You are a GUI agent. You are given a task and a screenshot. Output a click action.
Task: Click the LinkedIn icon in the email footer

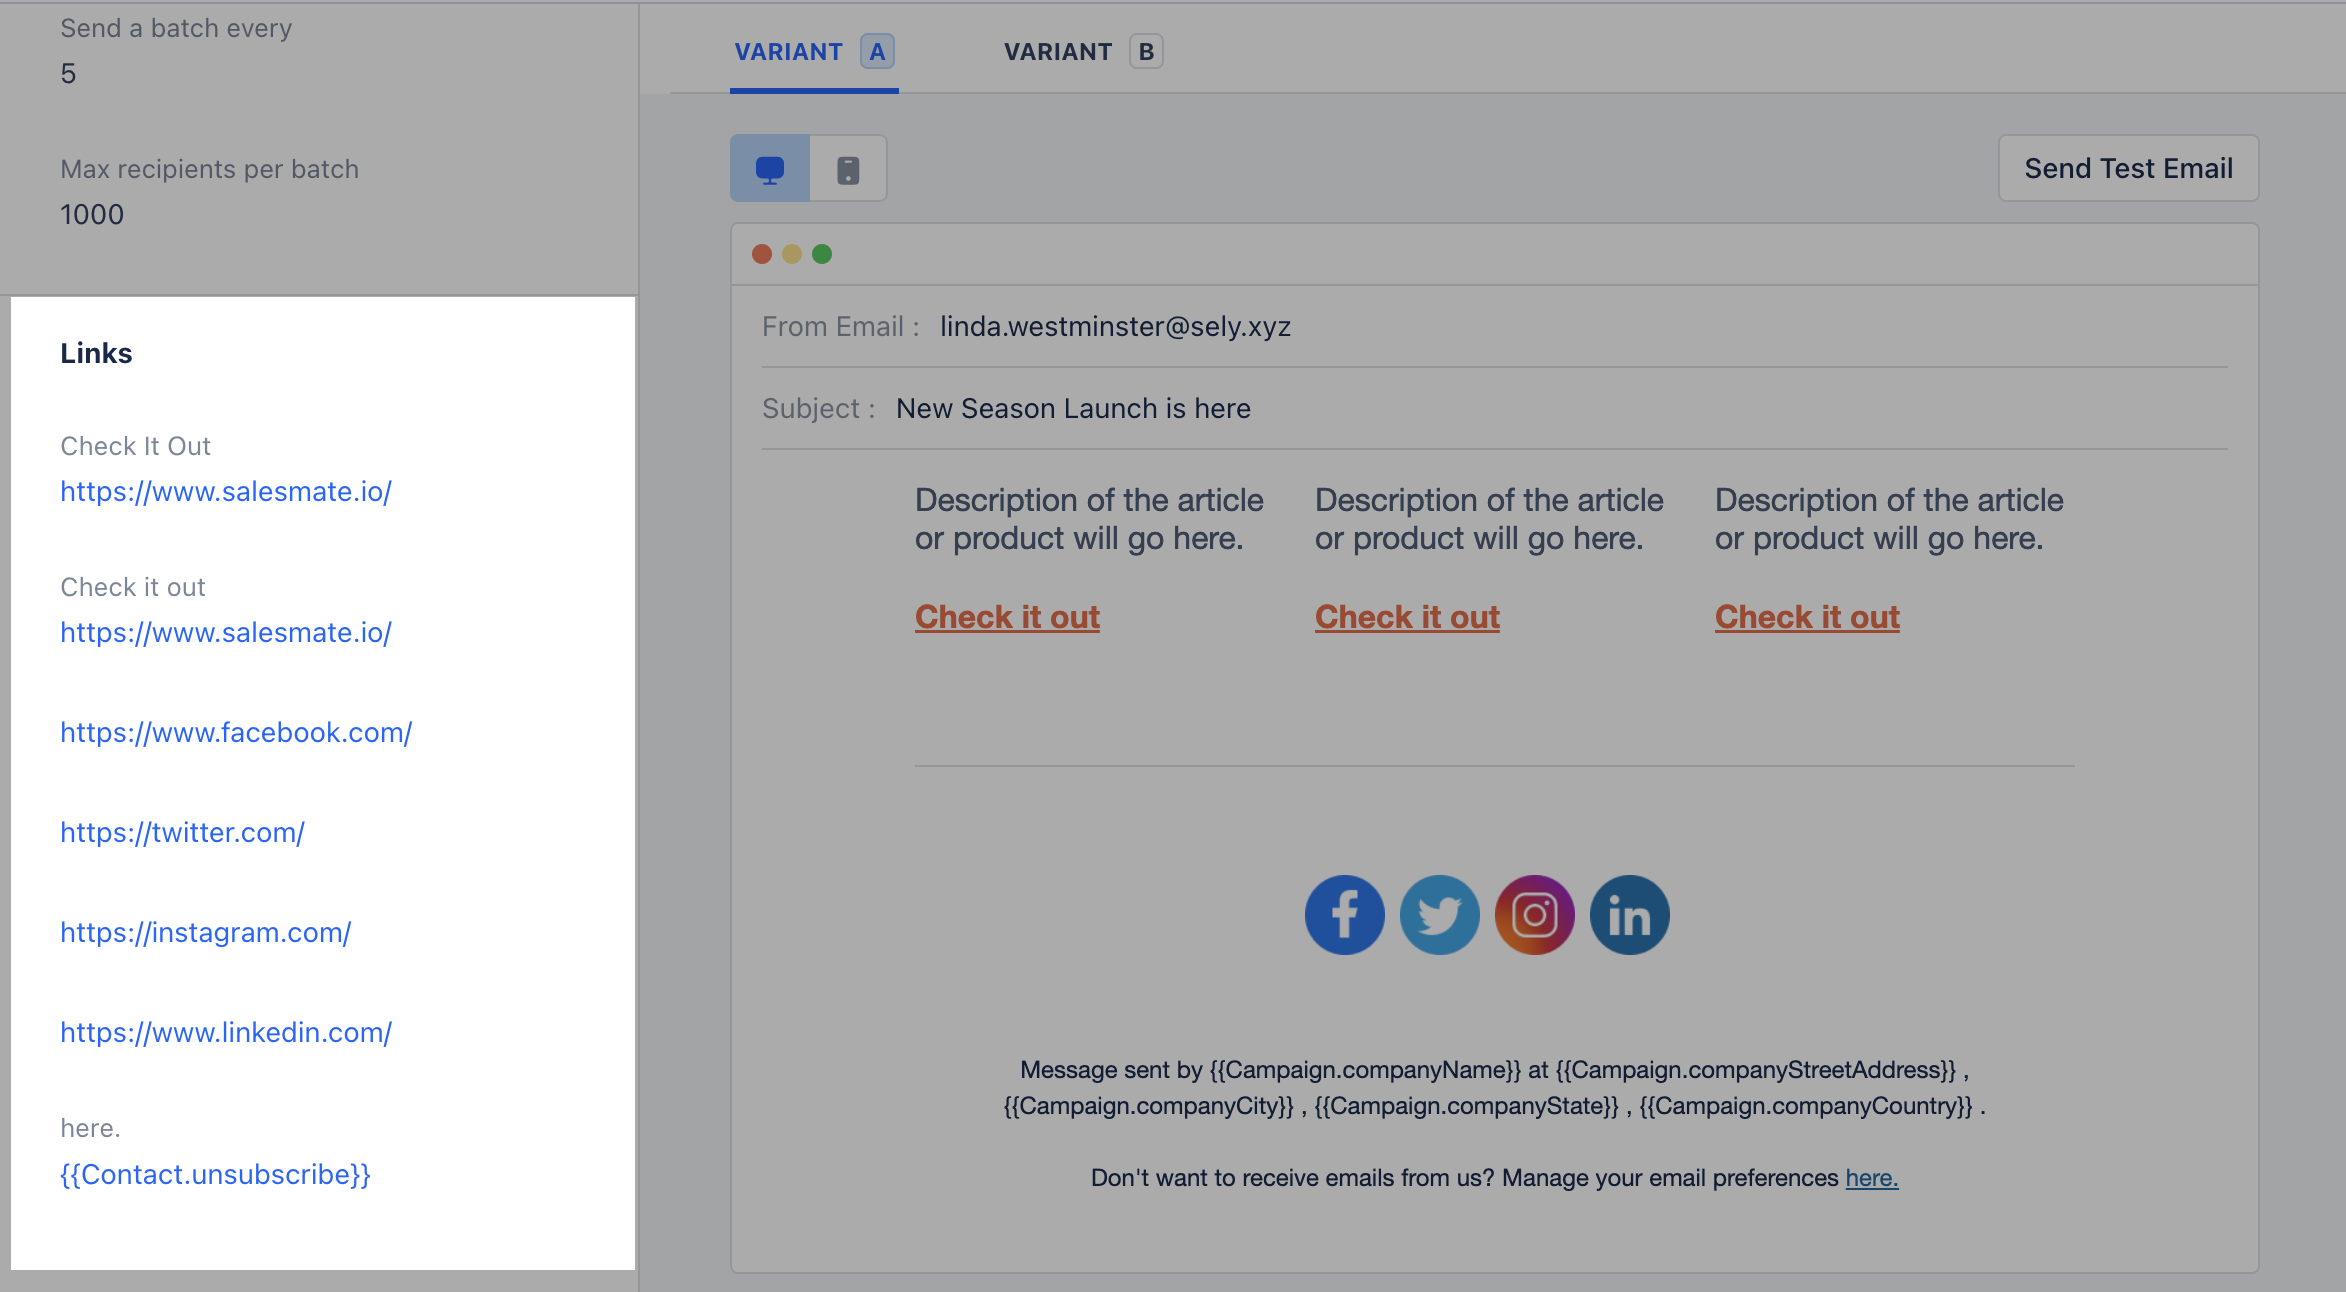coord(1628,913)
